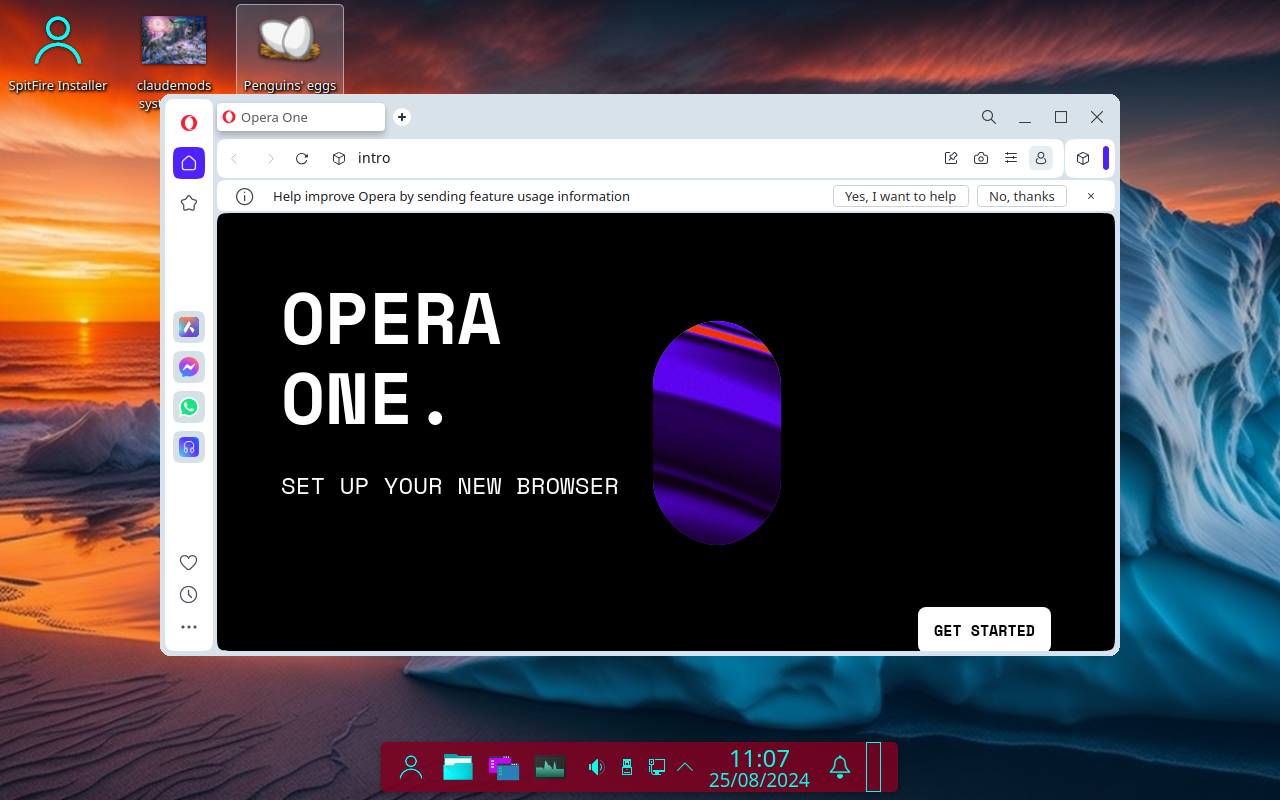
Task: Open Facebook Messenger in the sidebar
Action: [189, 367]
